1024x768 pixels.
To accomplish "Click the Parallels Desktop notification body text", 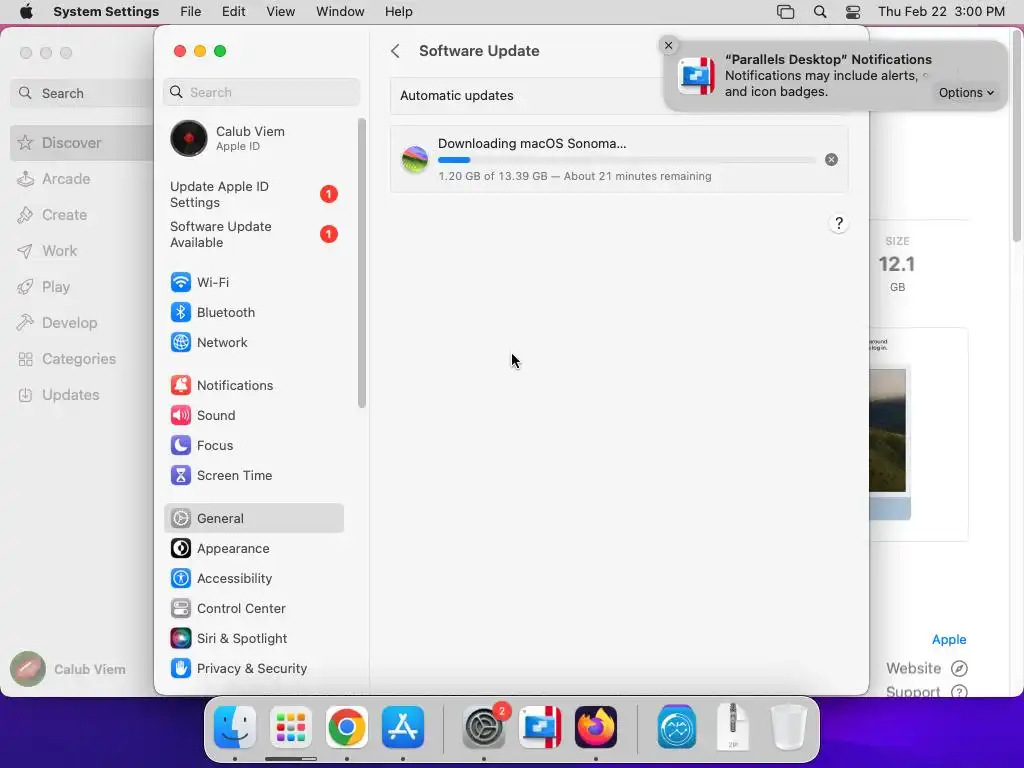I will pos(820,84).
